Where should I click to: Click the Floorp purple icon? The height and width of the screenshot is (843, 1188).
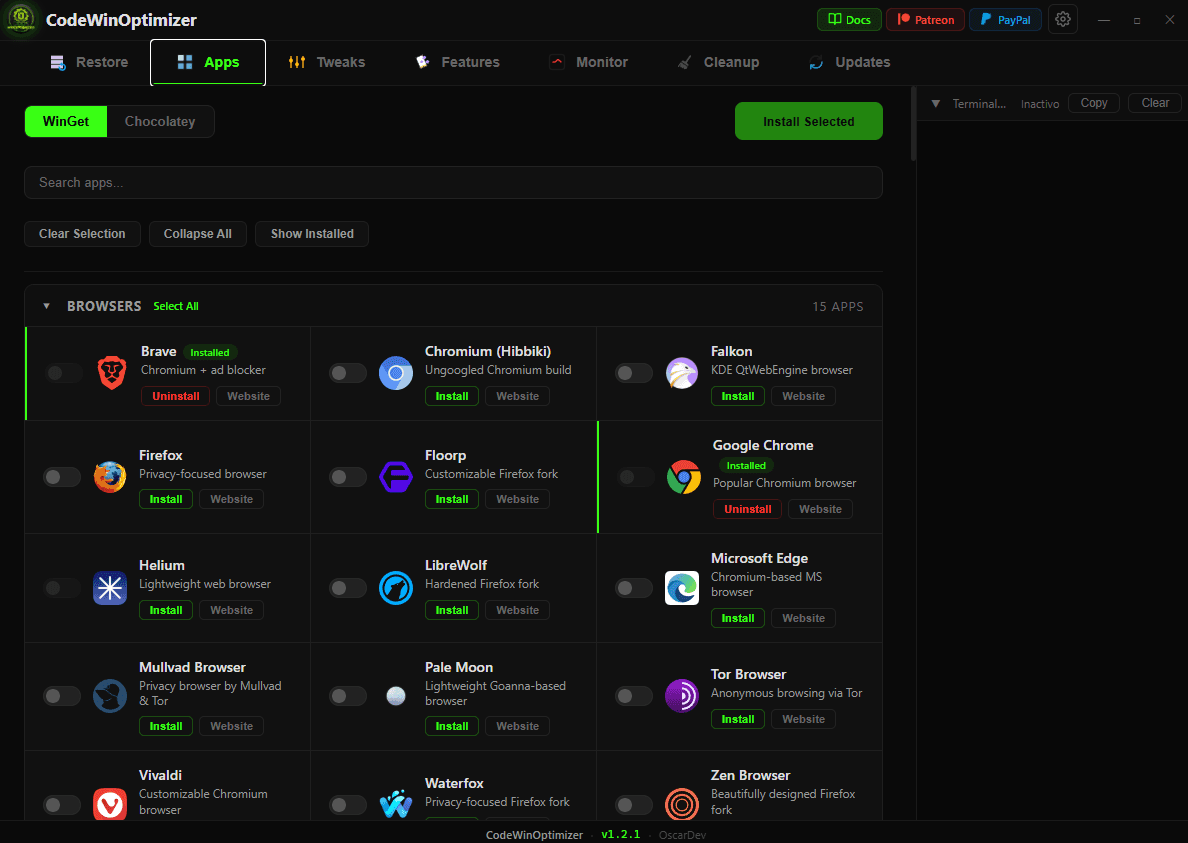pos(395,477)
